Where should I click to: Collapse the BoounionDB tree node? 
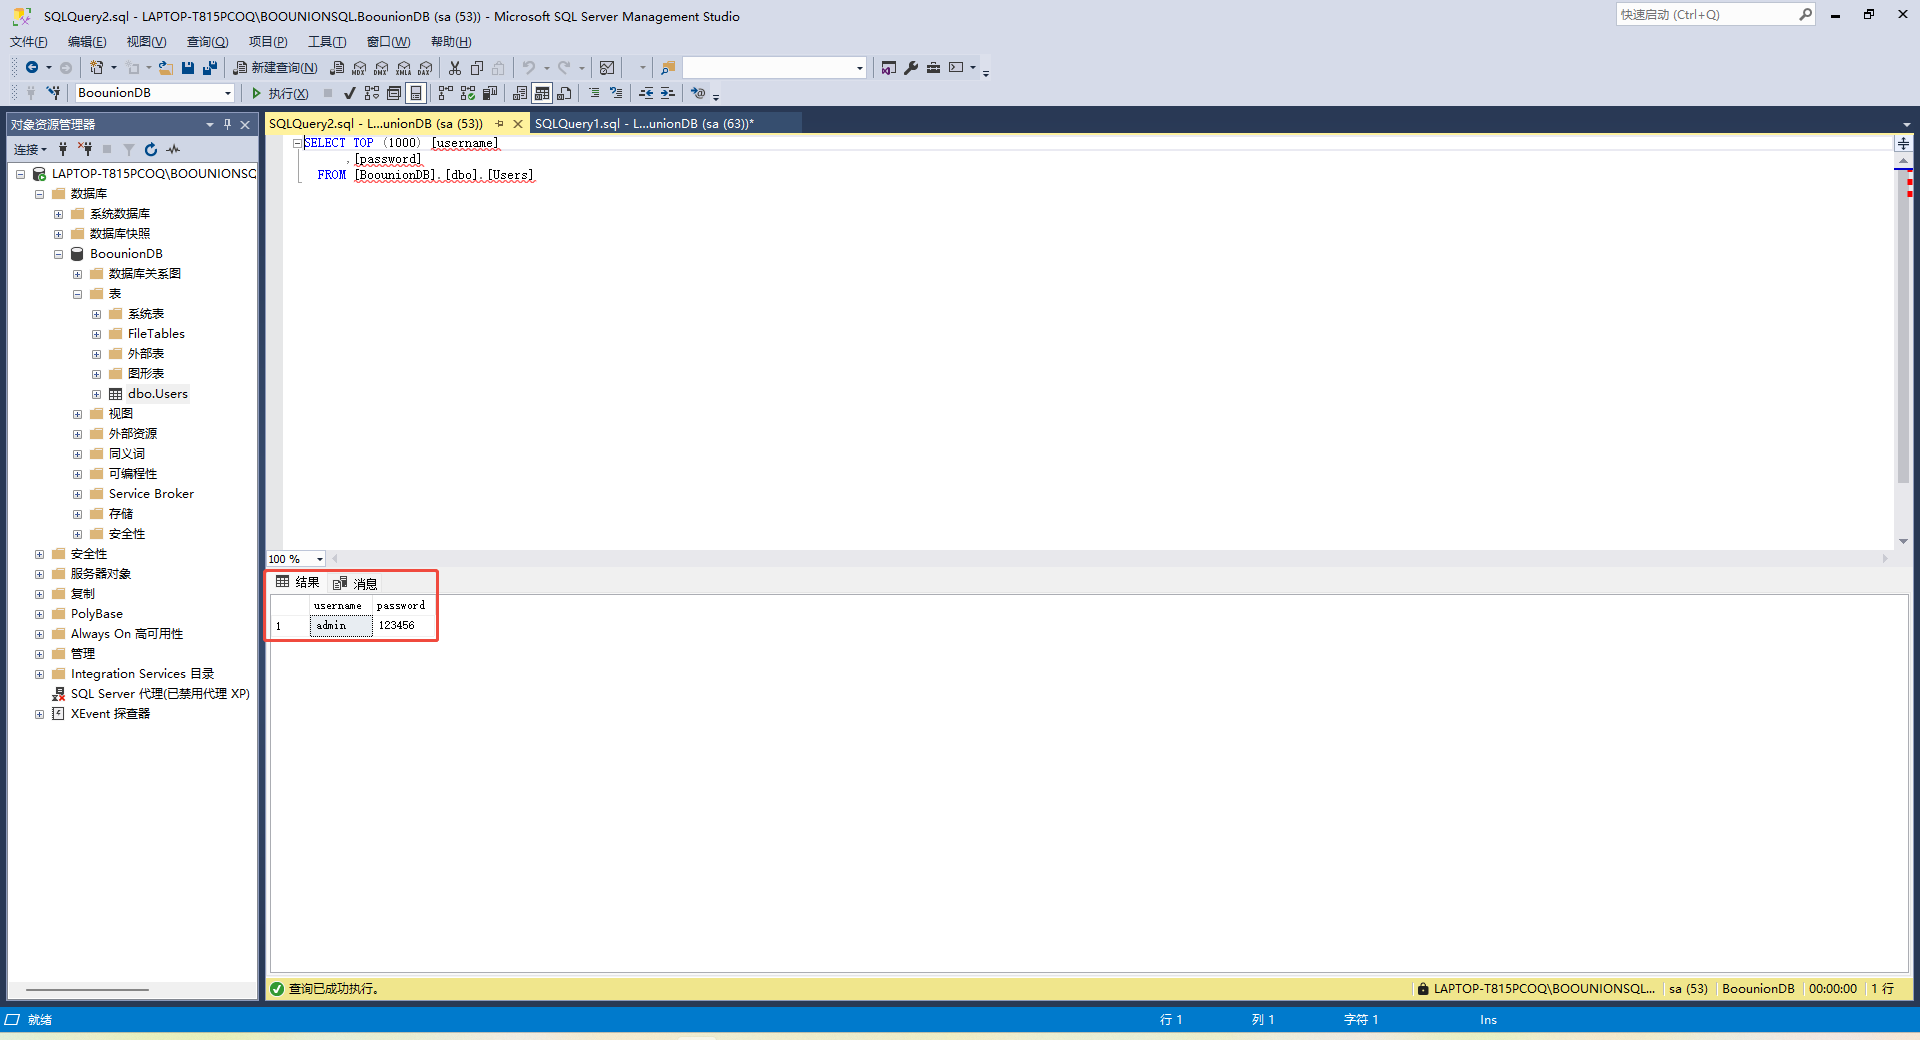click(x=58, y=254)
